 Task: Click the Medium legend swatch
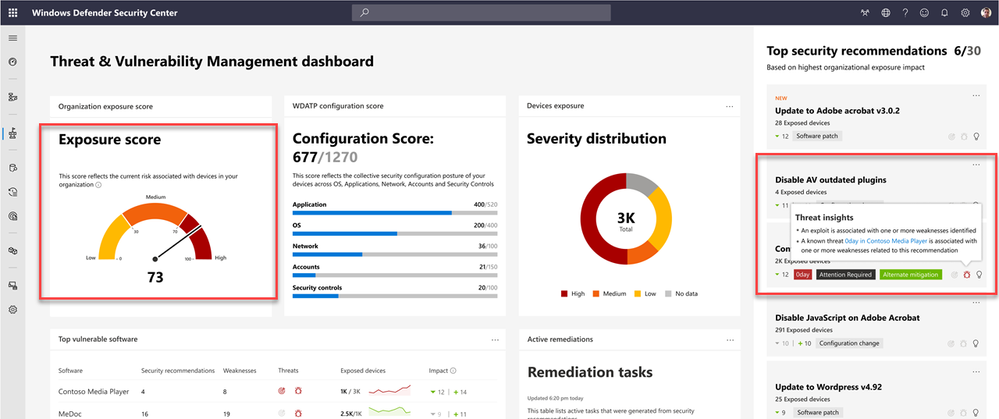tap(597, 294)
